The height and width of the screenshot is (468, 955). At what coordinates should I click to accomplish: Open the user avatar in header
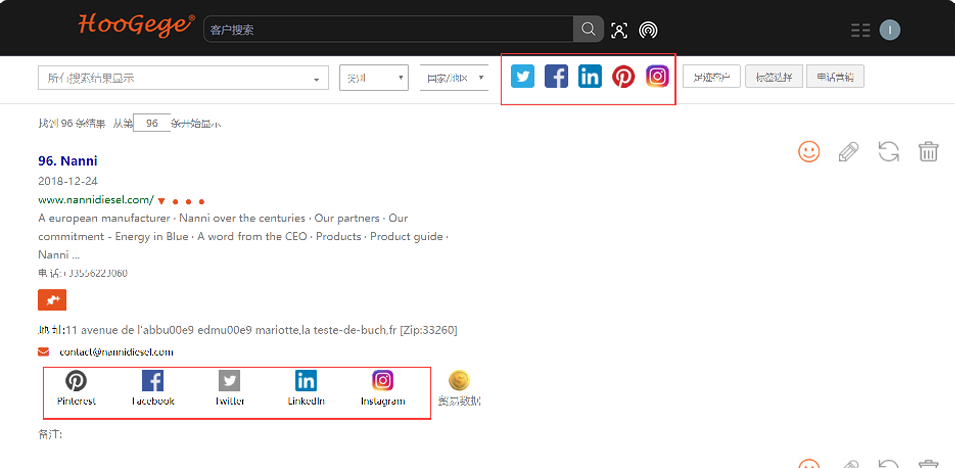890,30
